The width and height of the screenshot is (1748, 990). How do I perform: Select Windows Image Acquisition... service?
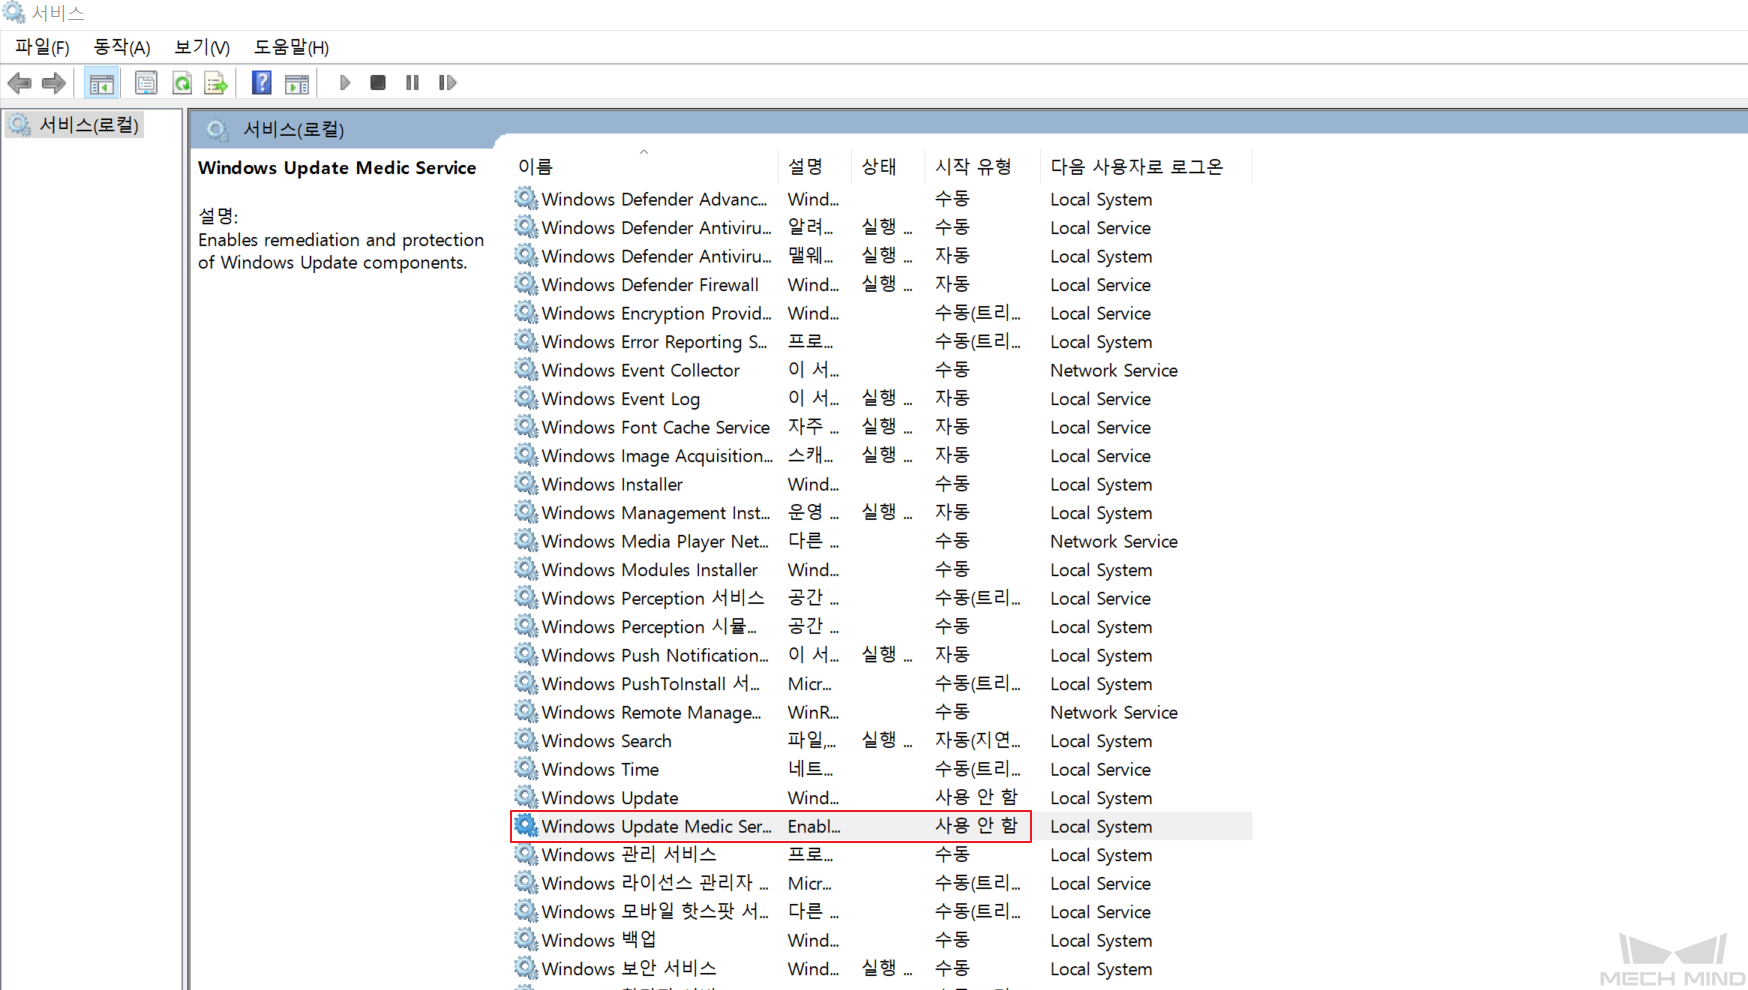click(x=881, y=455)
